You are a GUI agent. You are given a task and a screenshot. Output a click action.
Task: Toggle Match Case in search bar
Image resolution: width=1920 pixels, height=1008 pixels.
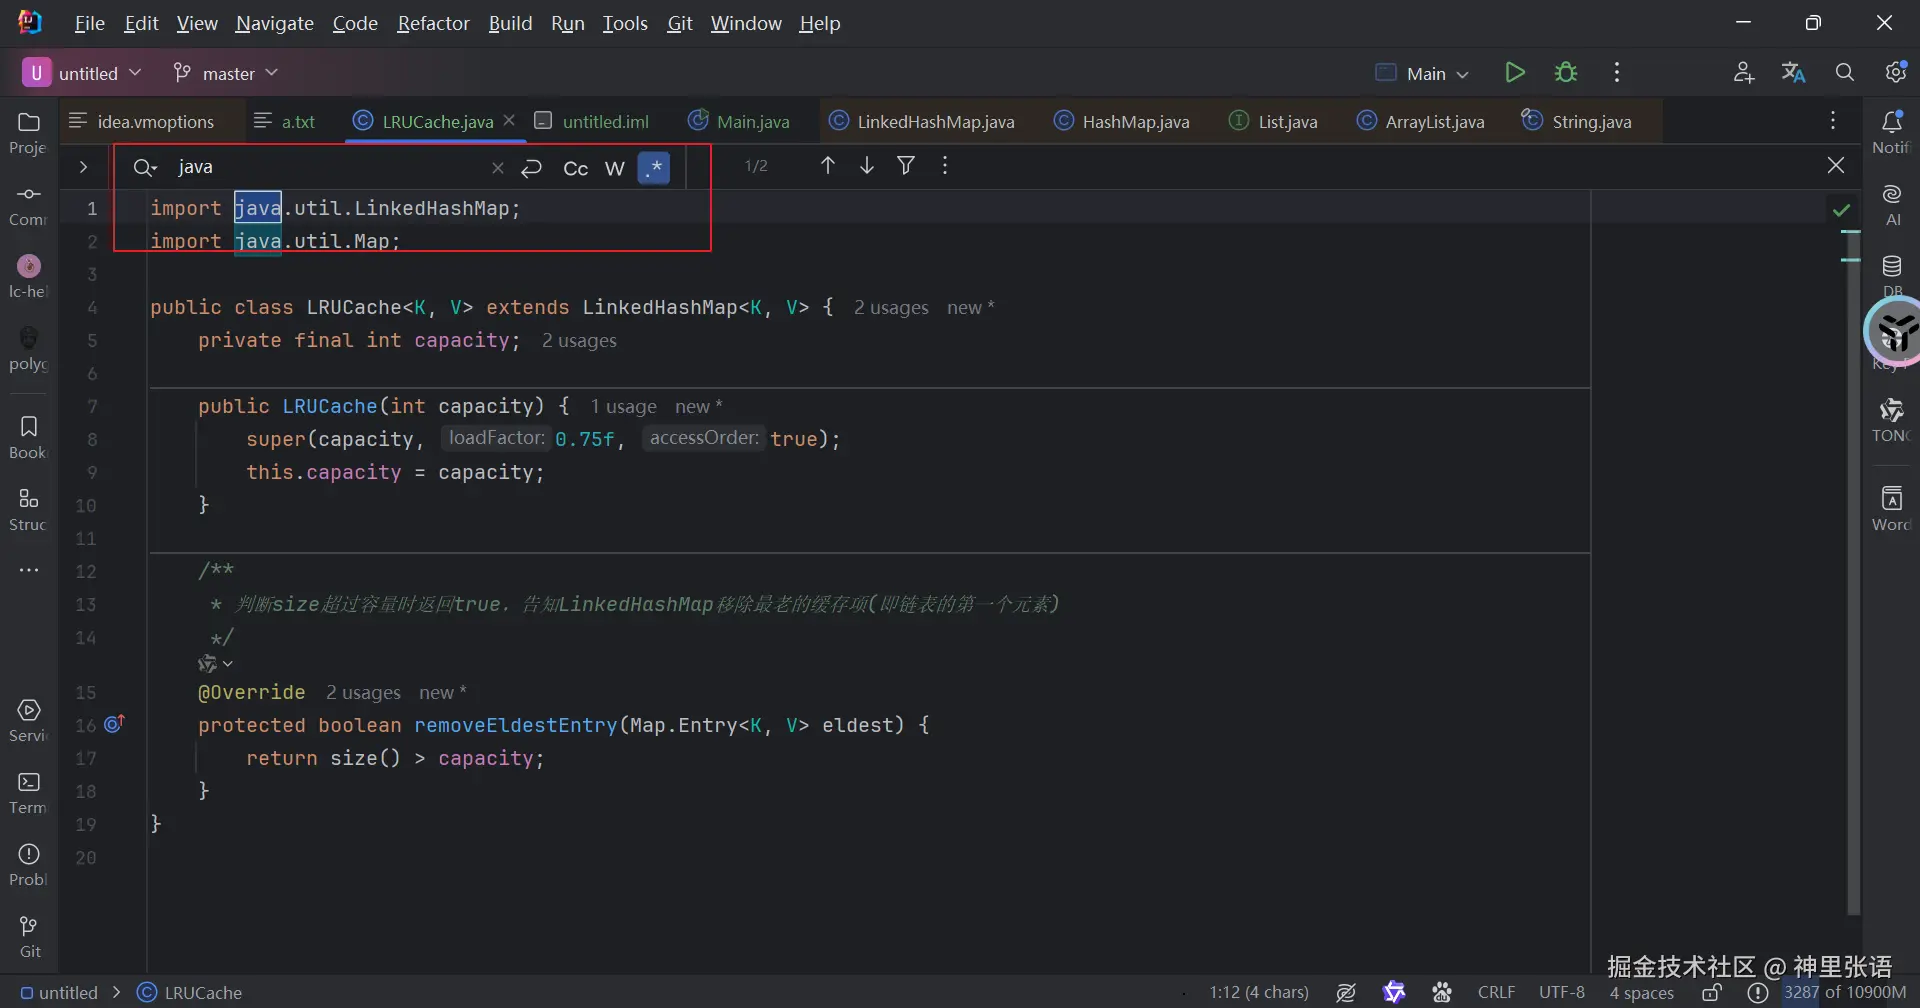pos(576,168)
